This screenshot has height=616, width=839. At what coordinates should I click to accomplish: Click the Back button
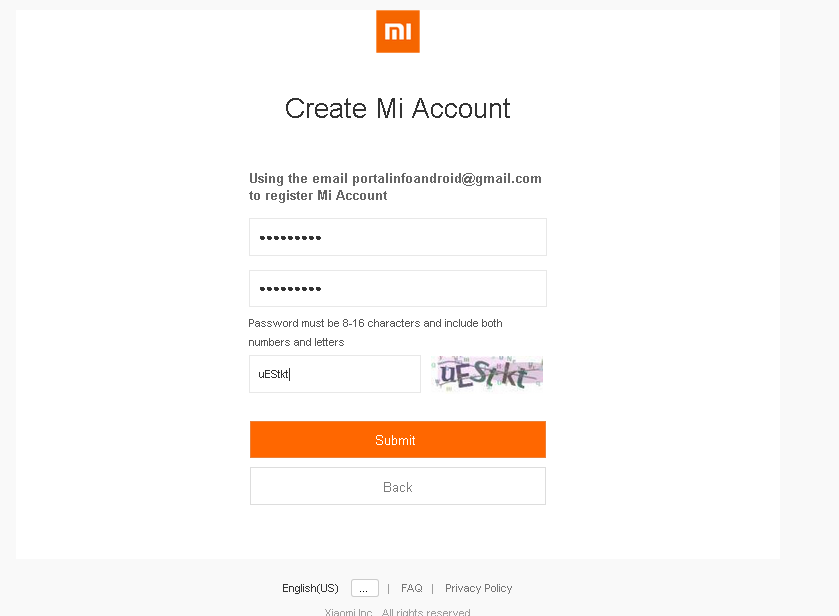click(397, 487)
